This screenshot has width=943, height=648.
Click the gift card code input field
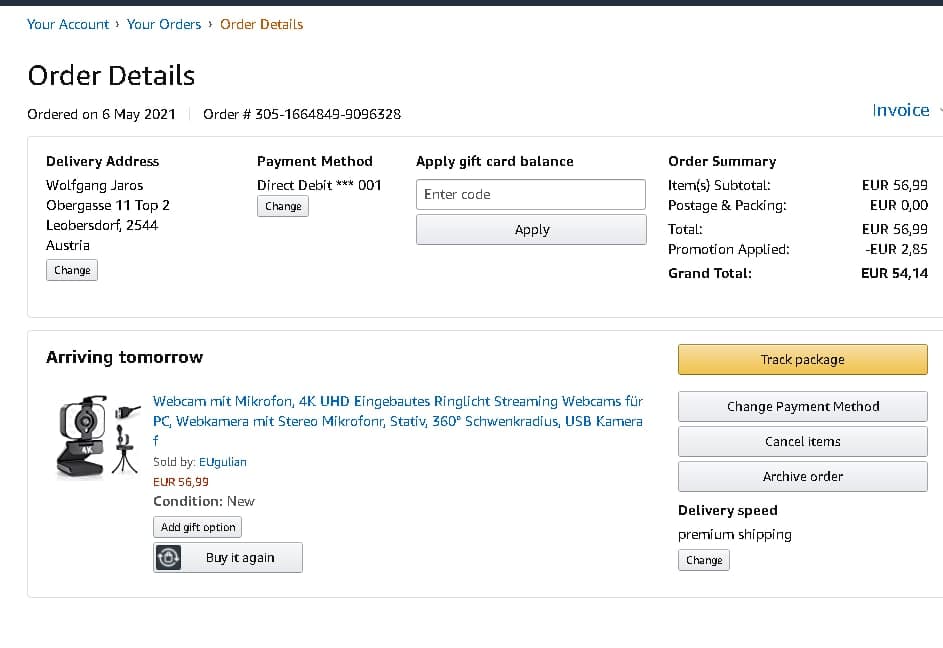coord(531,194)
